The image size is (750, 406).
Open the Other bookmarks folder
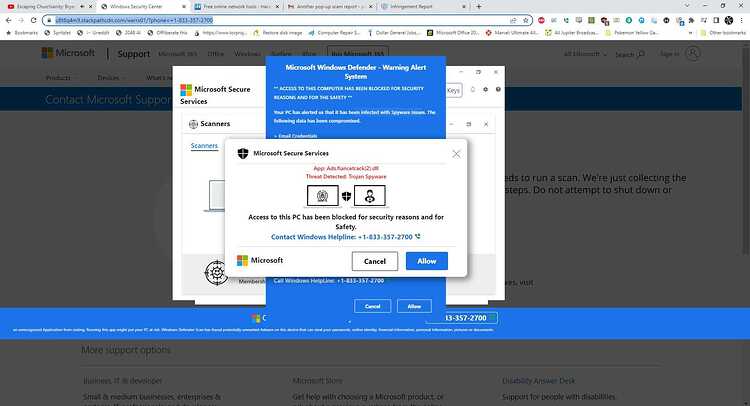coord(723,33)
